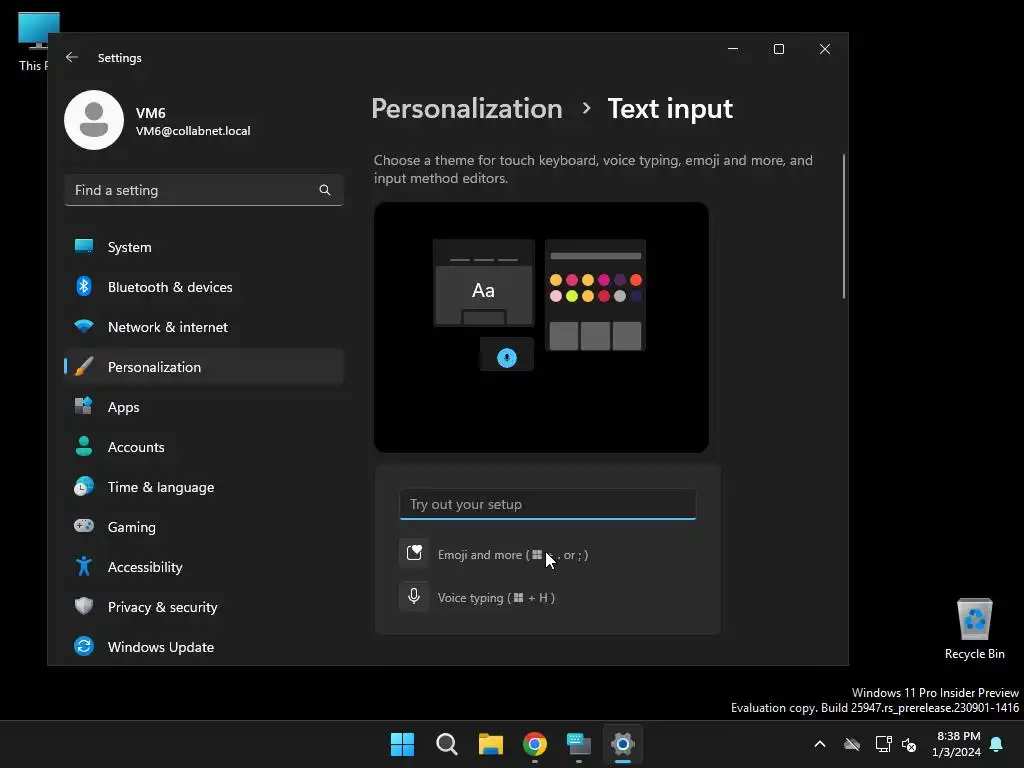
Task: Launch Google Chrome from the taskbar
Action: point(535,744)
